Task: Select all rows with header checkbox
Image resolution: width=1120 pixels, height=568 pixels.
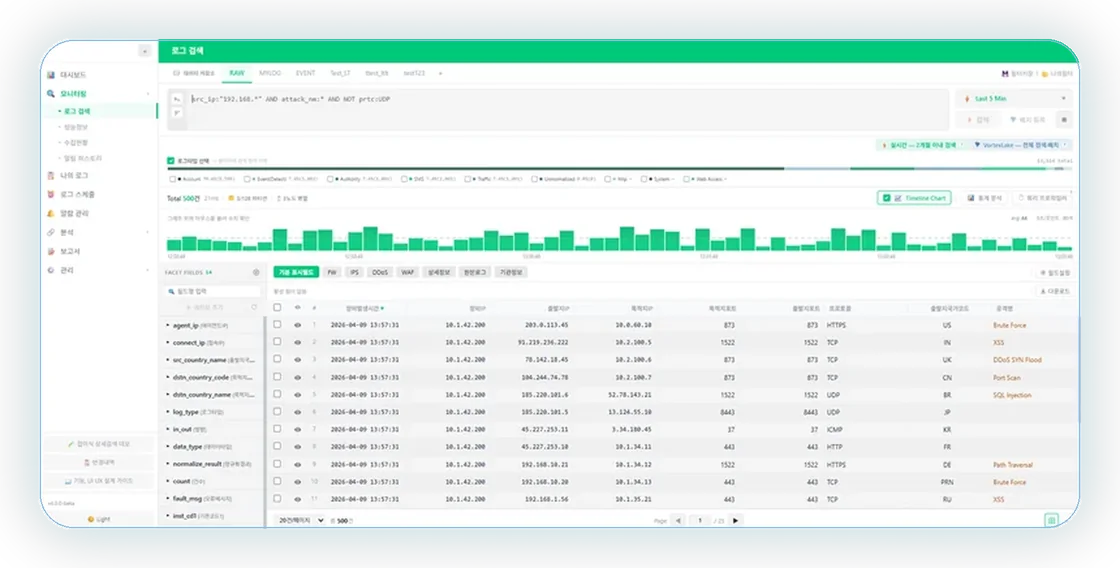Action: (277, 308)
